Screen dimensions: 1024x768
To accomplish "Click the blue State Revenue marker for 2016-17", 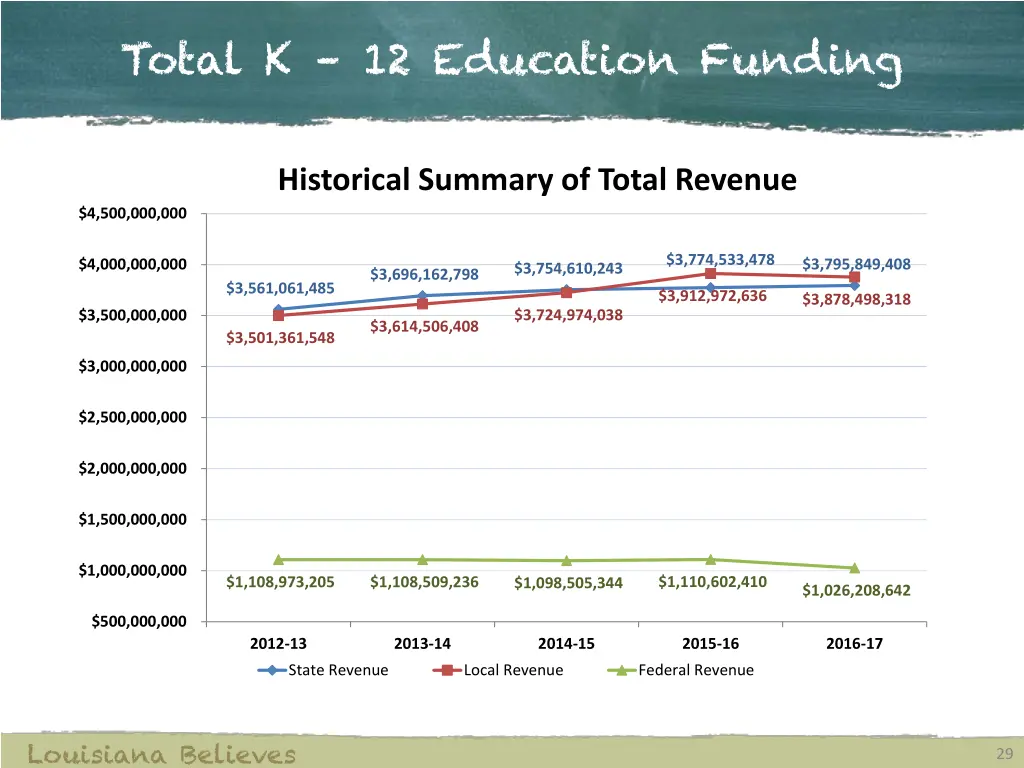I will (854, 285).
